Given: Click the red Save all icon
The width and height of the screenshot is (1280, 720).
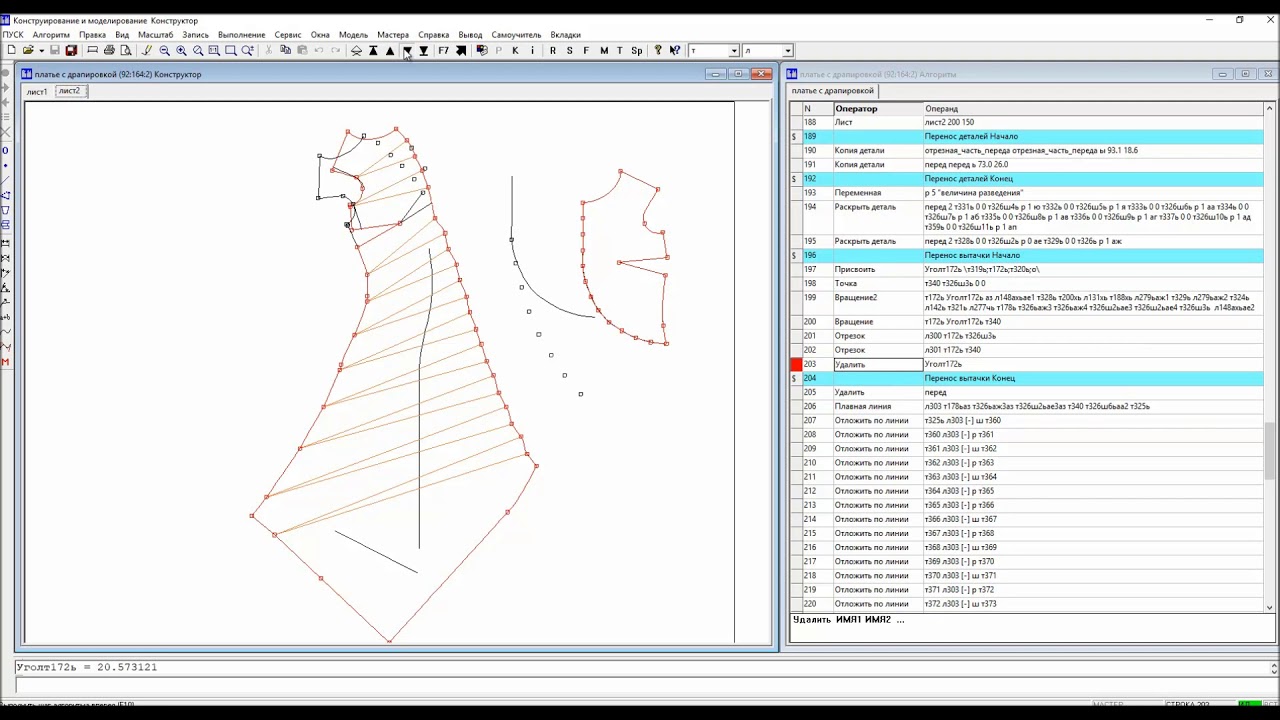Looking at the screenshot, I should click(71, 50).
